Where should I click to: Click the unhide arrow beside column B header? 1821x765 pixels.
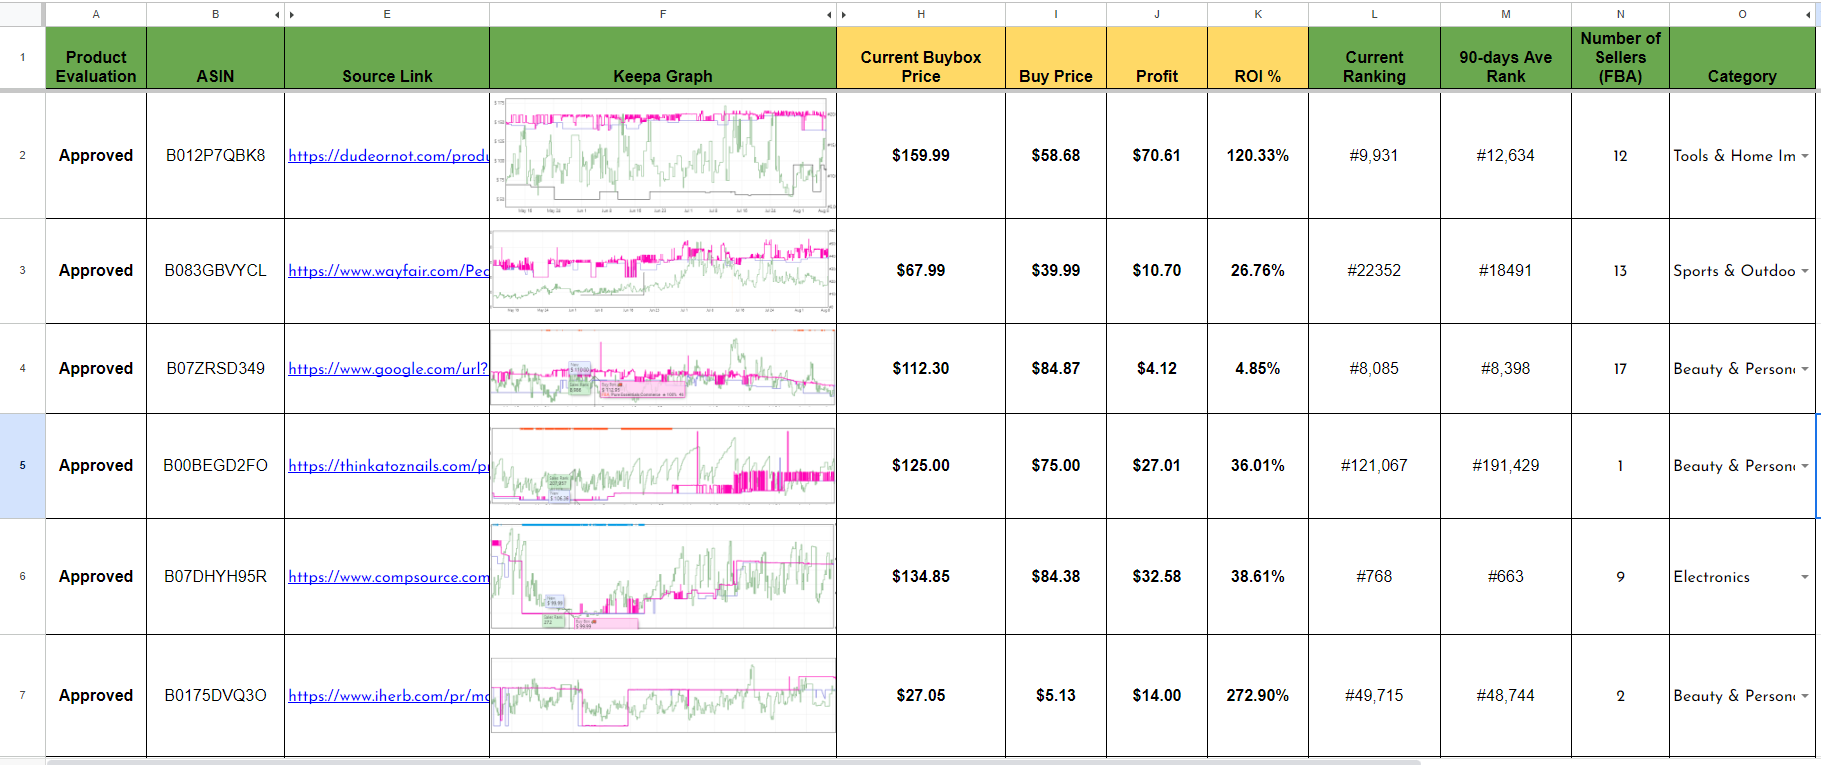tap(277, 15)
